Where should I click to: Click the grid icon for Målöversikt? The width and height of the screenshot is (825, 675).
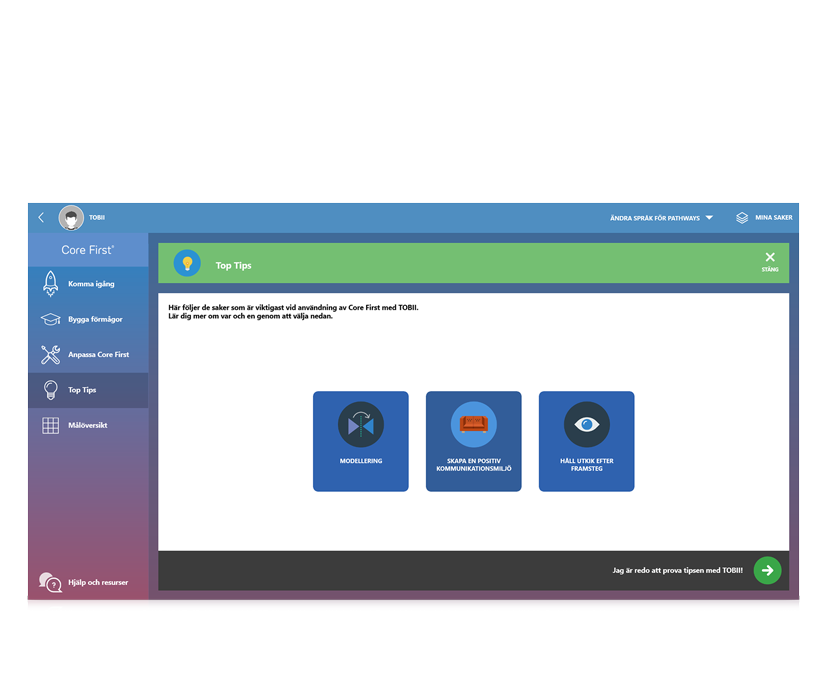click(x=50, y=425)
